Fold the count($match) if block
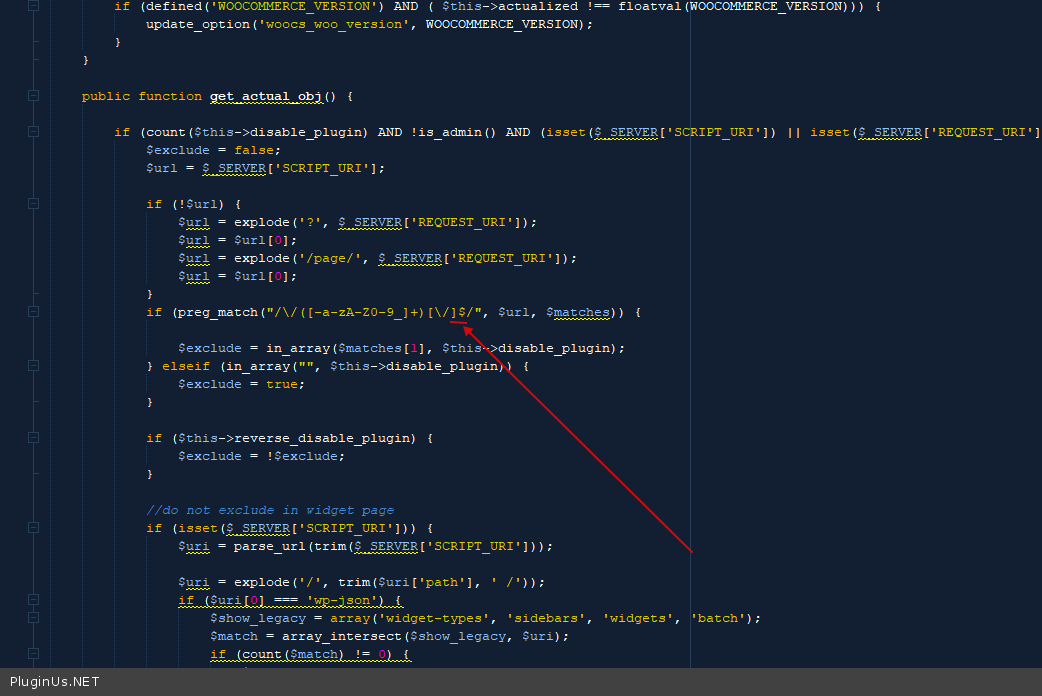The image size is (1042, 696). click(x=33, y=654)
